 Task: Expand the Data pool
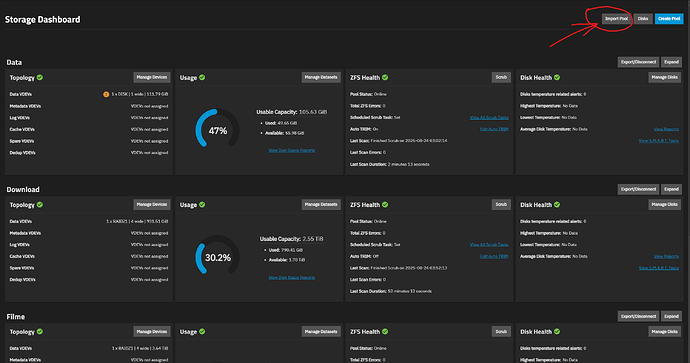pyautogui.click(x=672, y=62)
